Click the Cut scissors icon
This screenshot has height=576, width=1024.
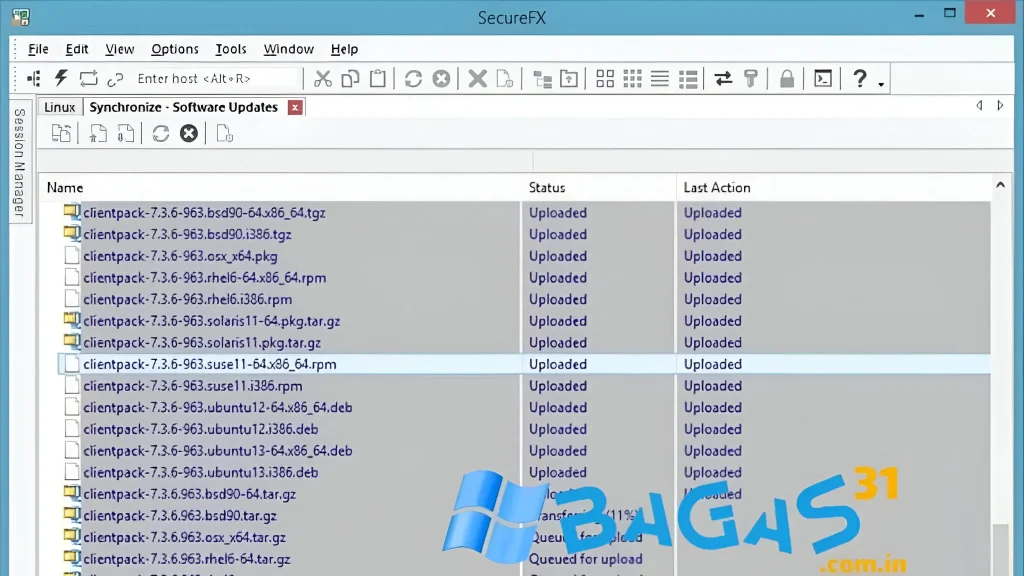(323, 79)
